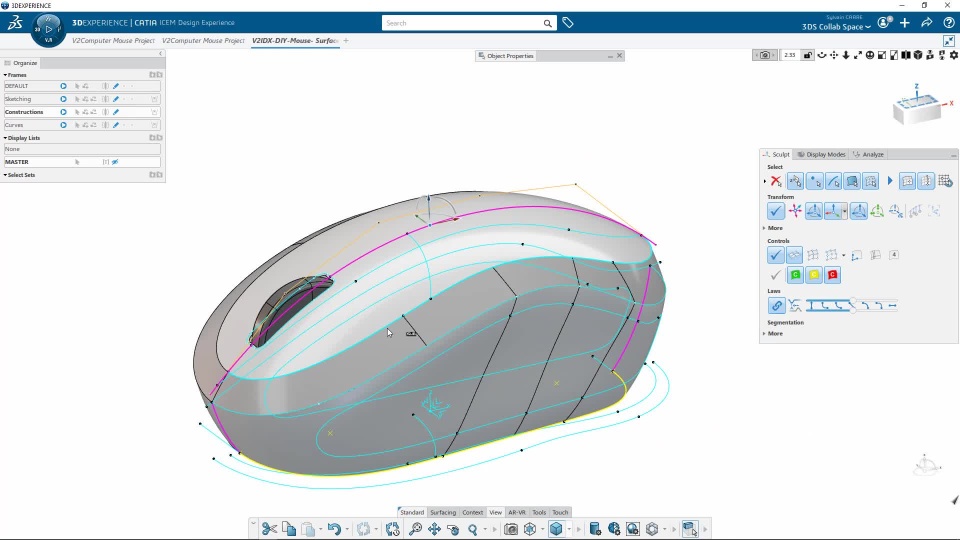Click the Undo arrow icon
Viewport: 960px width, 540px height.
pyautogui.click(x=334, y=529)
